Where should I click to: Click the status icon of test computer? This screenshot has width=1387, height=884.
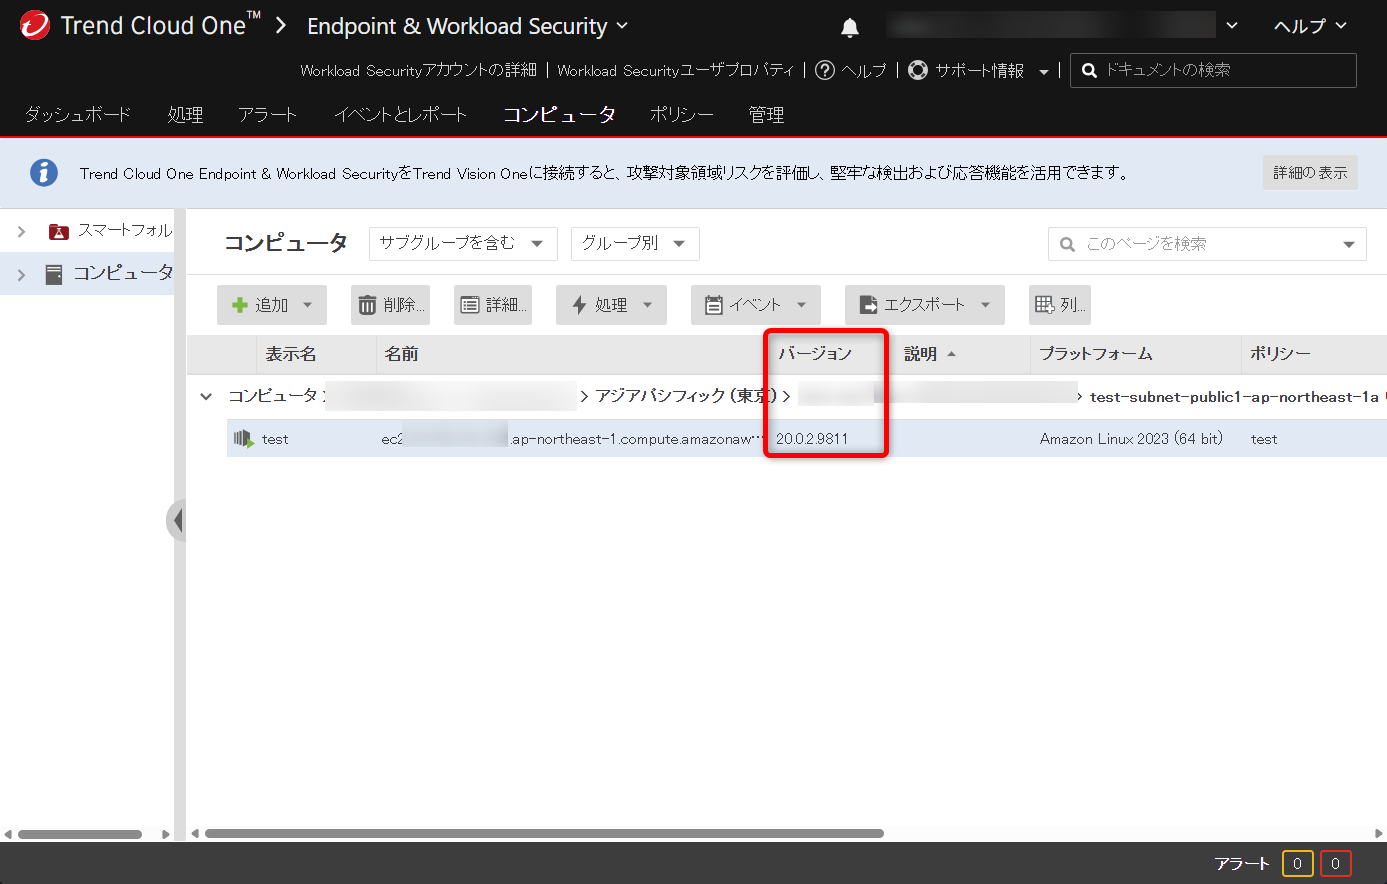tap(244, 438)
